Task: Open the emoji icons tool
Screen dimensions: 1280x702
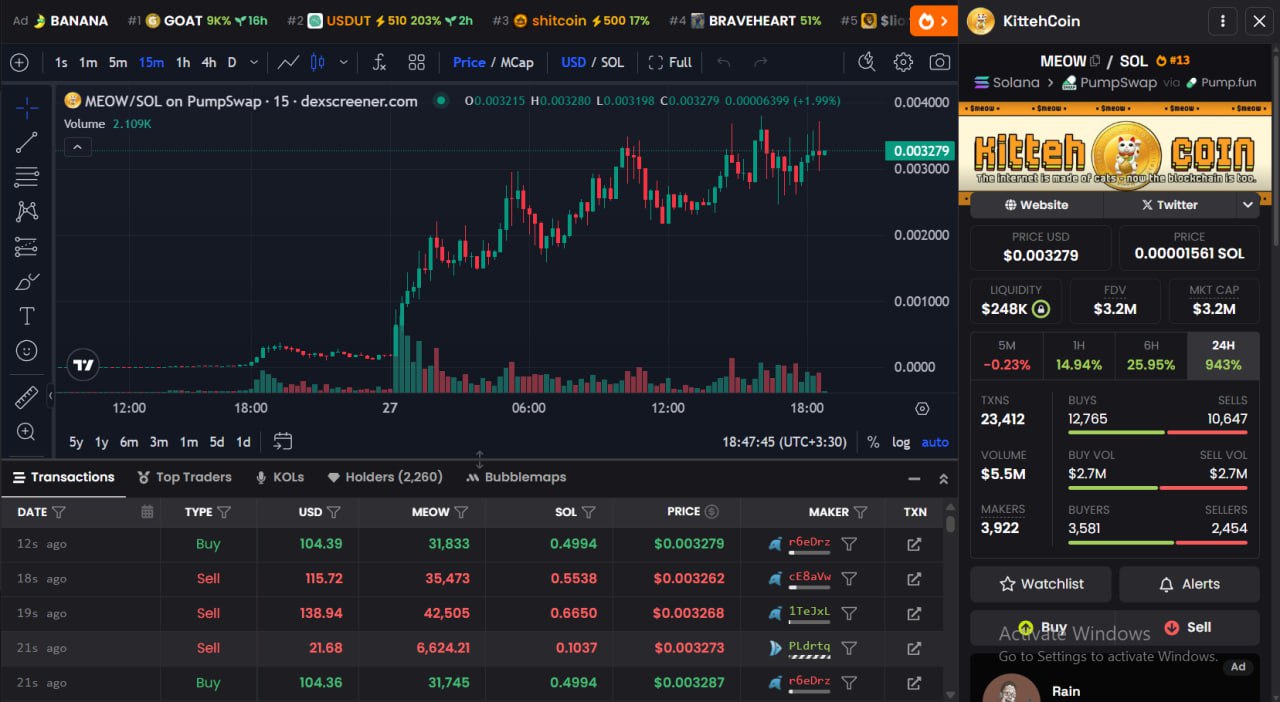Action: (x=26, y=351)
